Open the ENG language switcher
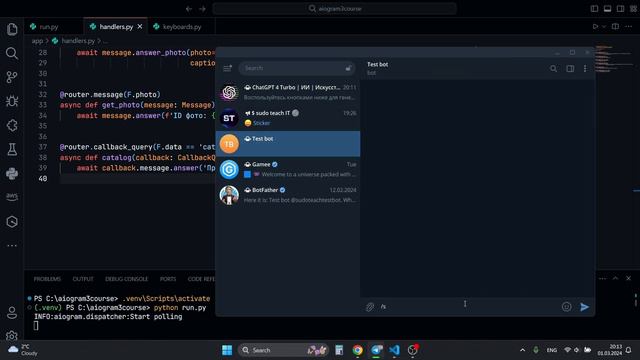640x360 pixels. click(551, 350)
